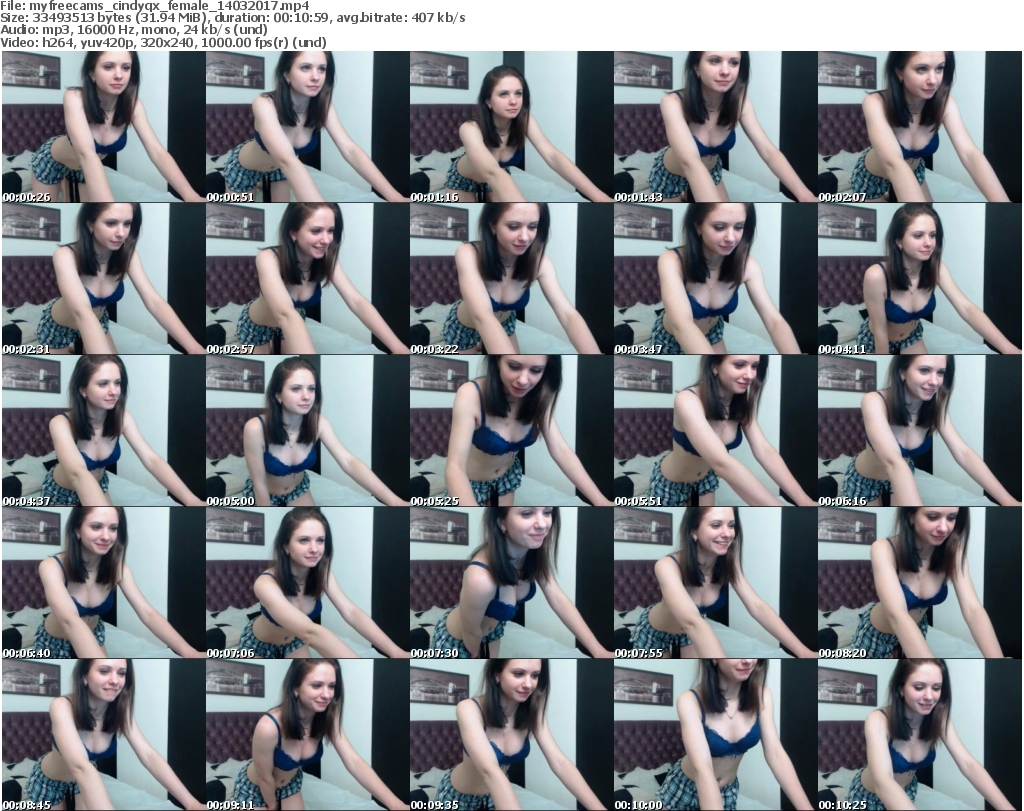The image size is (1024, 811).
Task: Select the thumbnail timestamped 00:00:26
Action: click(103, 127)
